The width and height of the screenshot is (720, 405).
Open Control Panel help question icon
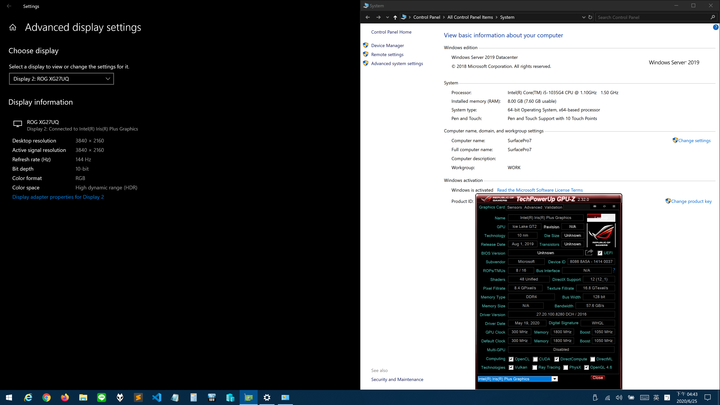tap(715, 28)
